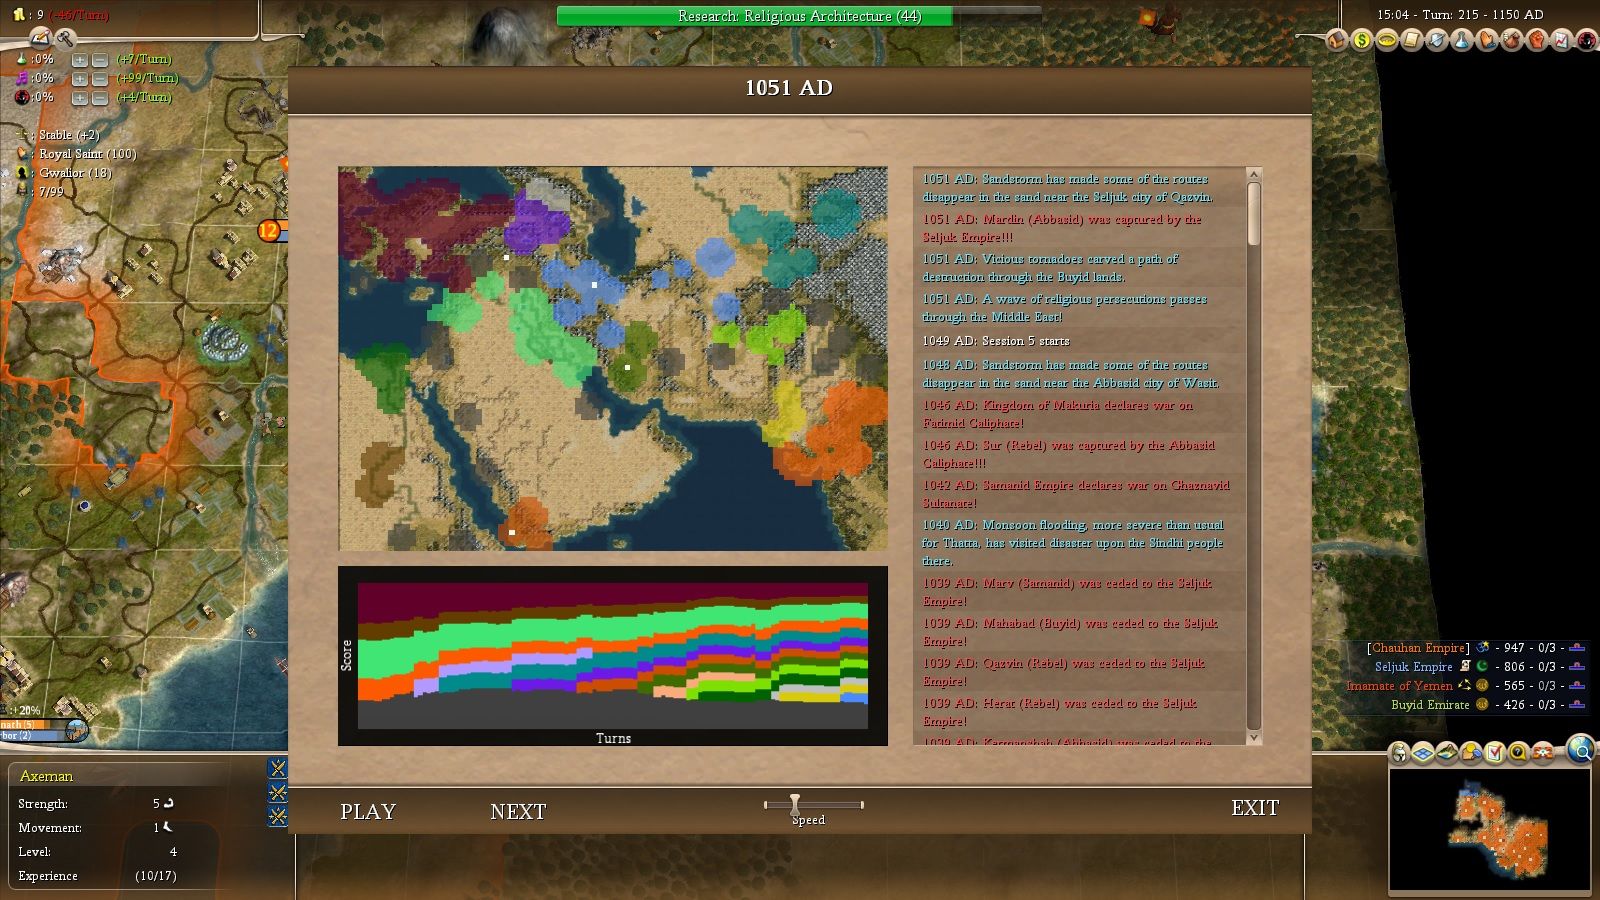Open the Domestic Advisor house icon
The height and width of the screenshot is (900, 1600).
click(1337, 40)
